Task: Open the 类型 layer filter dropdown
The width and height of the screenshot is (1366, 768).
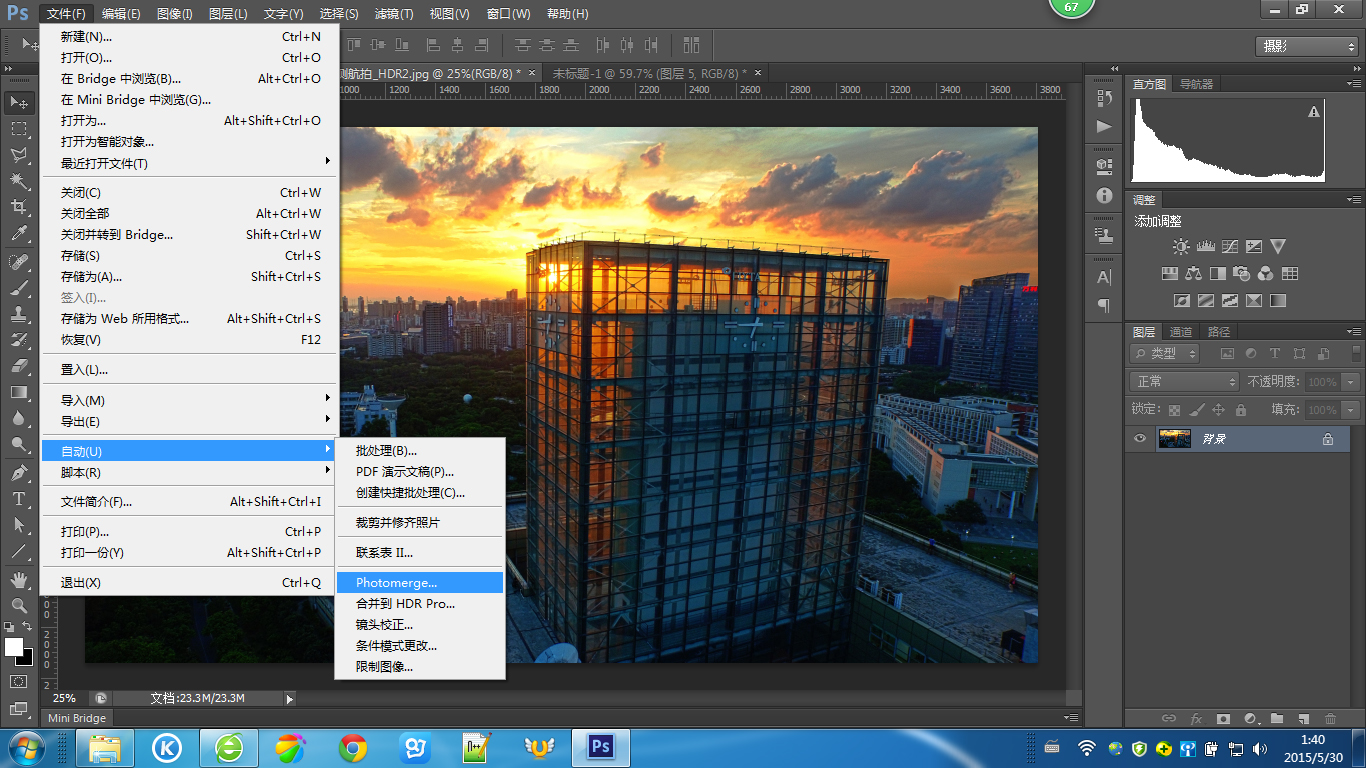Action: [x=1165, y=353]
